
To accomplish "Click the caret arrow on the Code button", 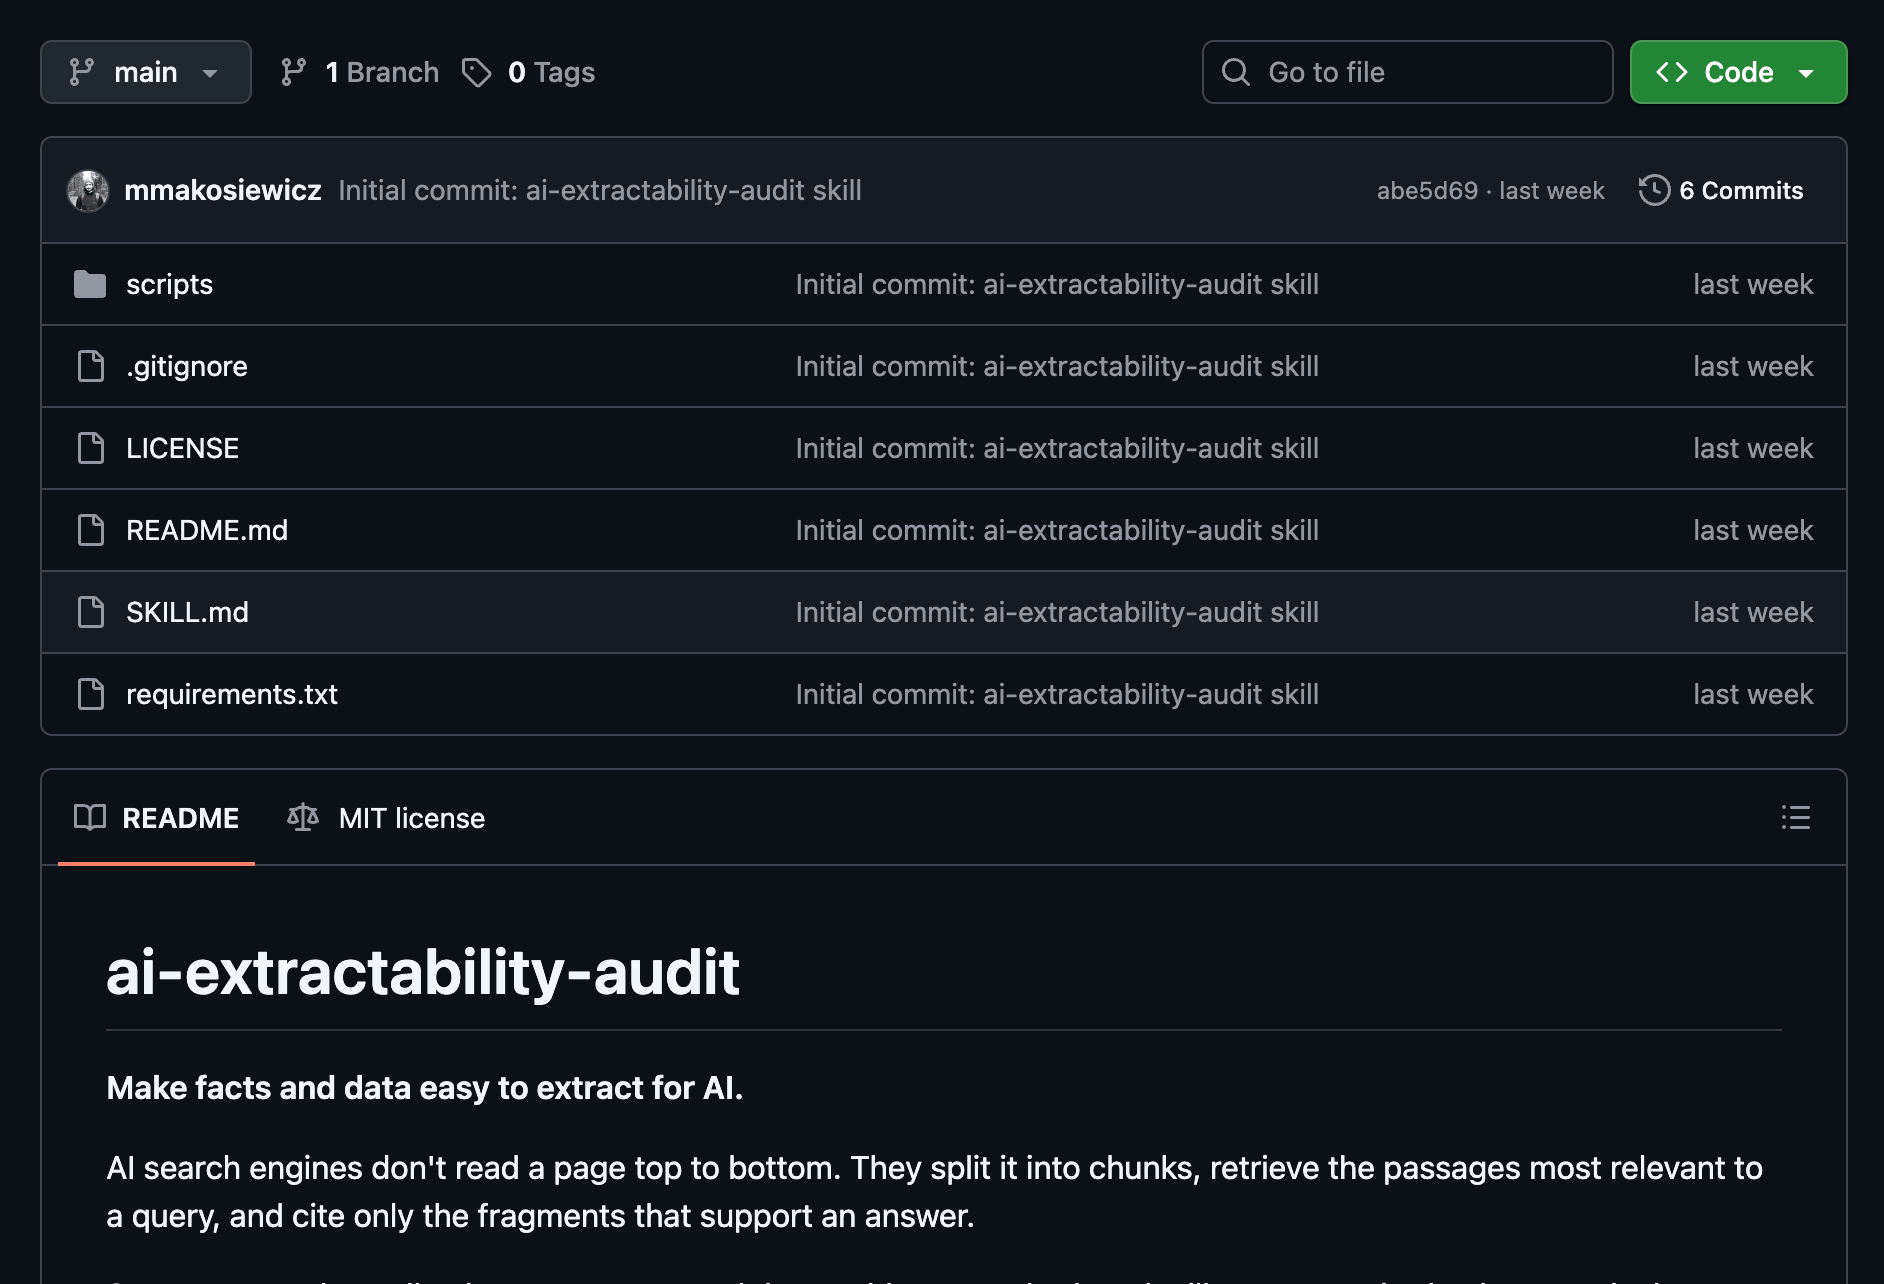I will click(1806, 73).
